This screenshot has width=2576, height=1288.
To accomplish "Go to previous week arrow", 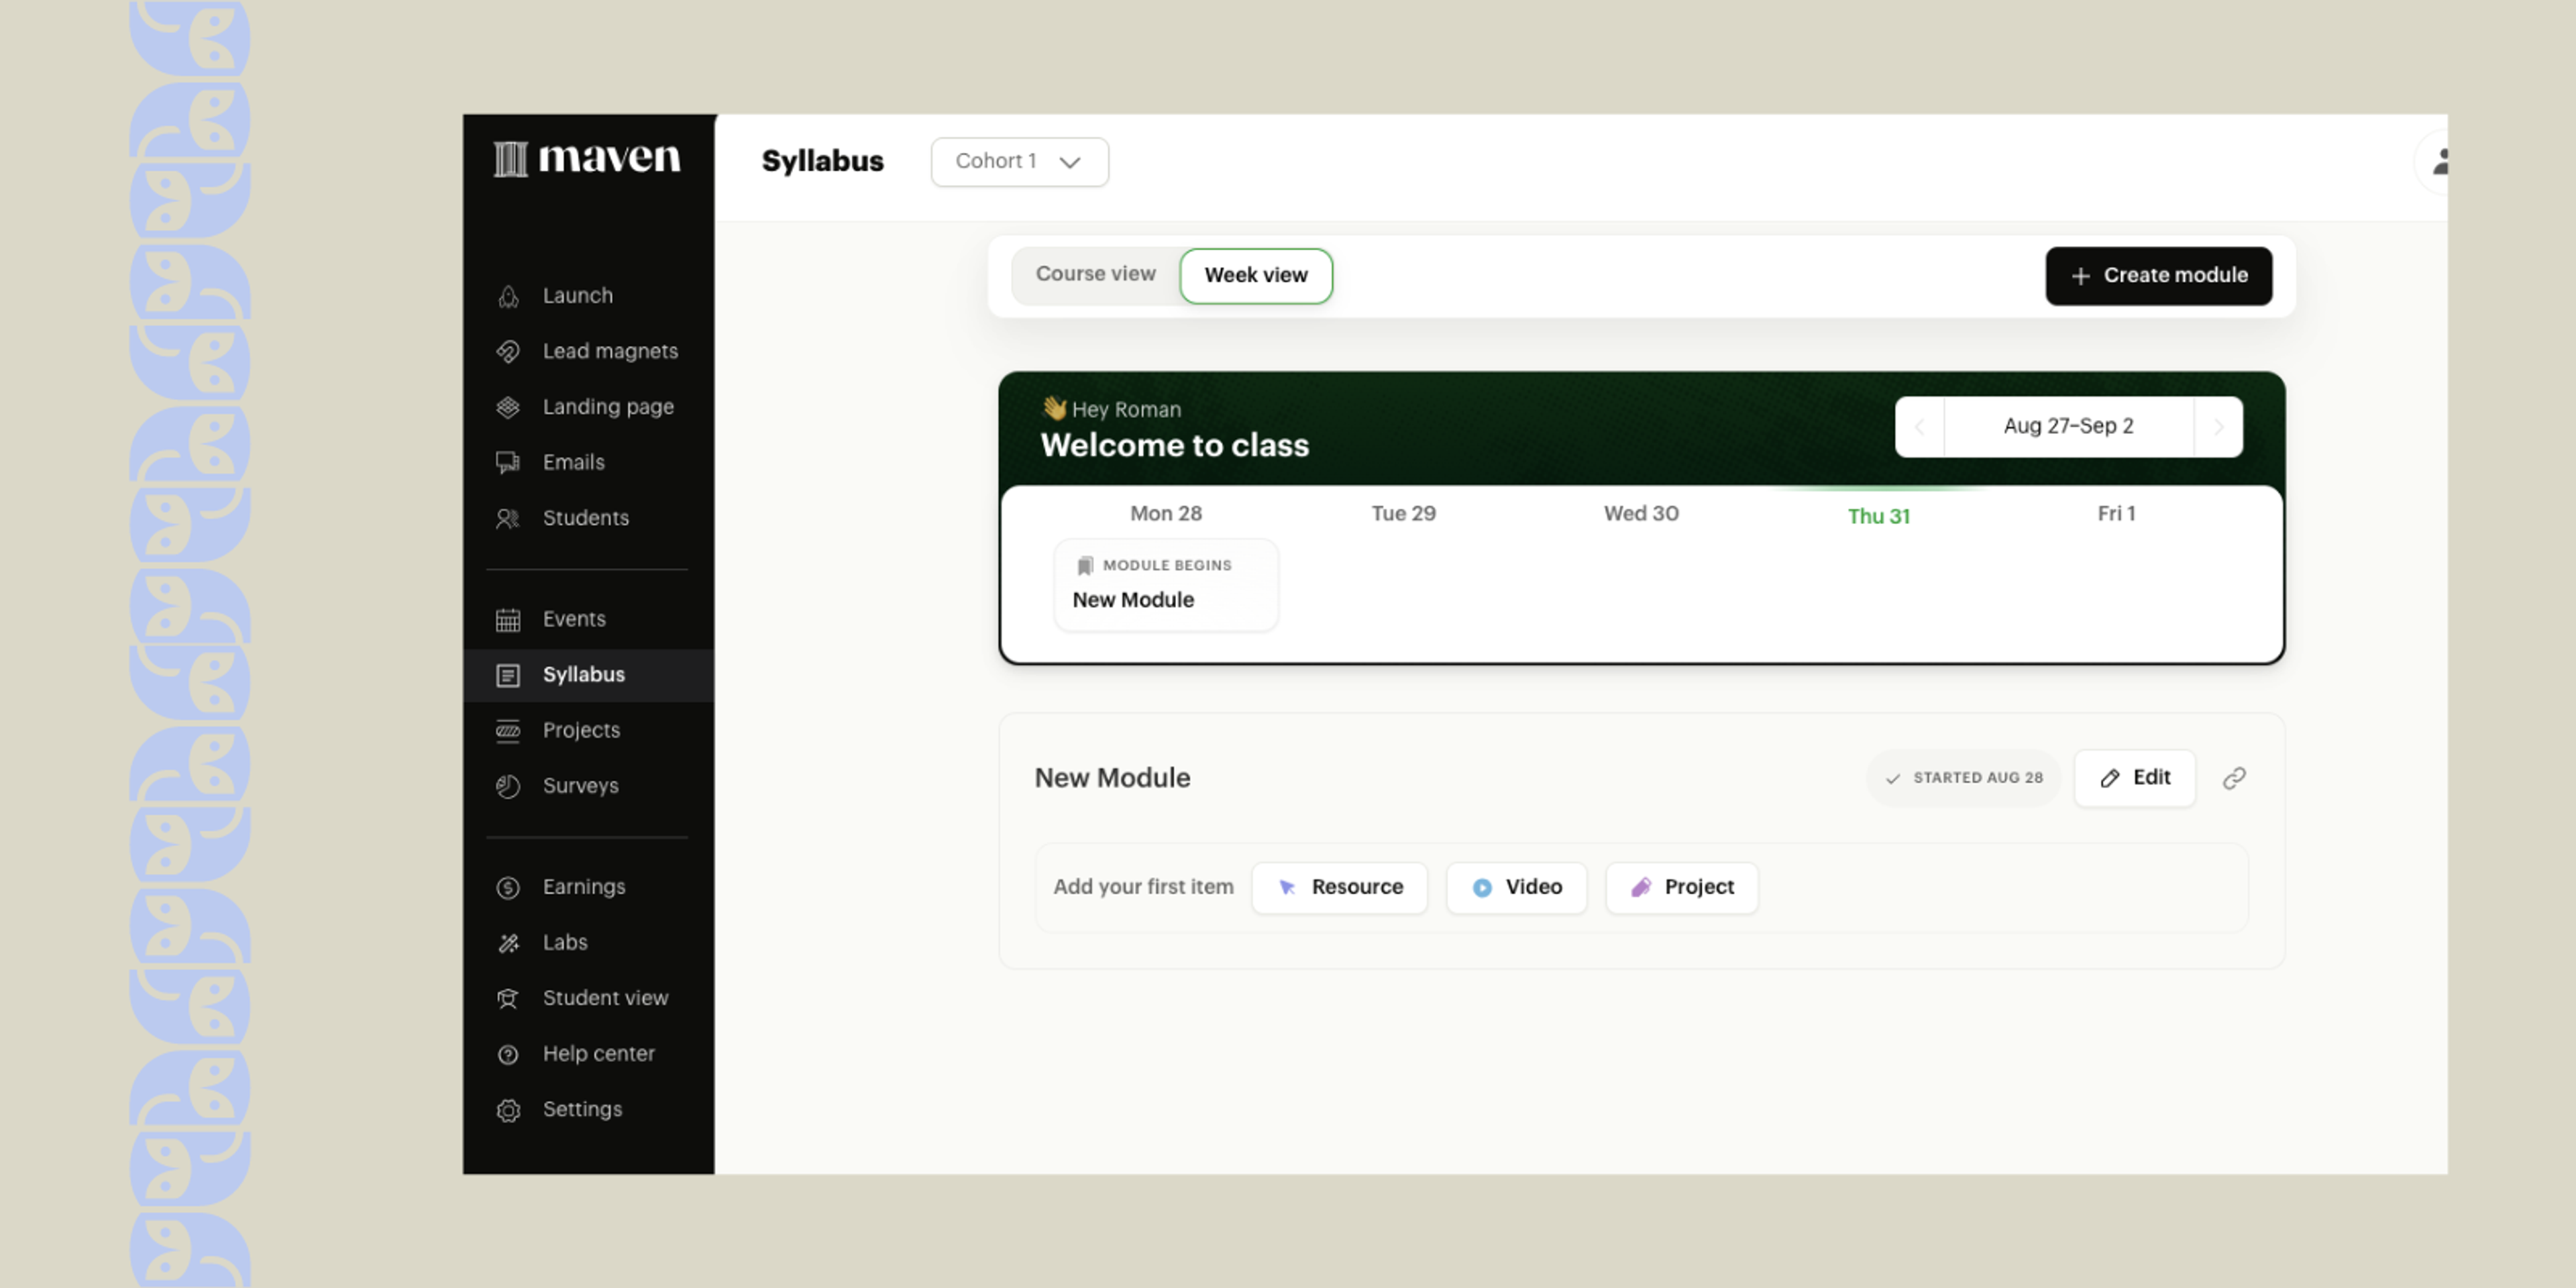I will pos(1919,428).
